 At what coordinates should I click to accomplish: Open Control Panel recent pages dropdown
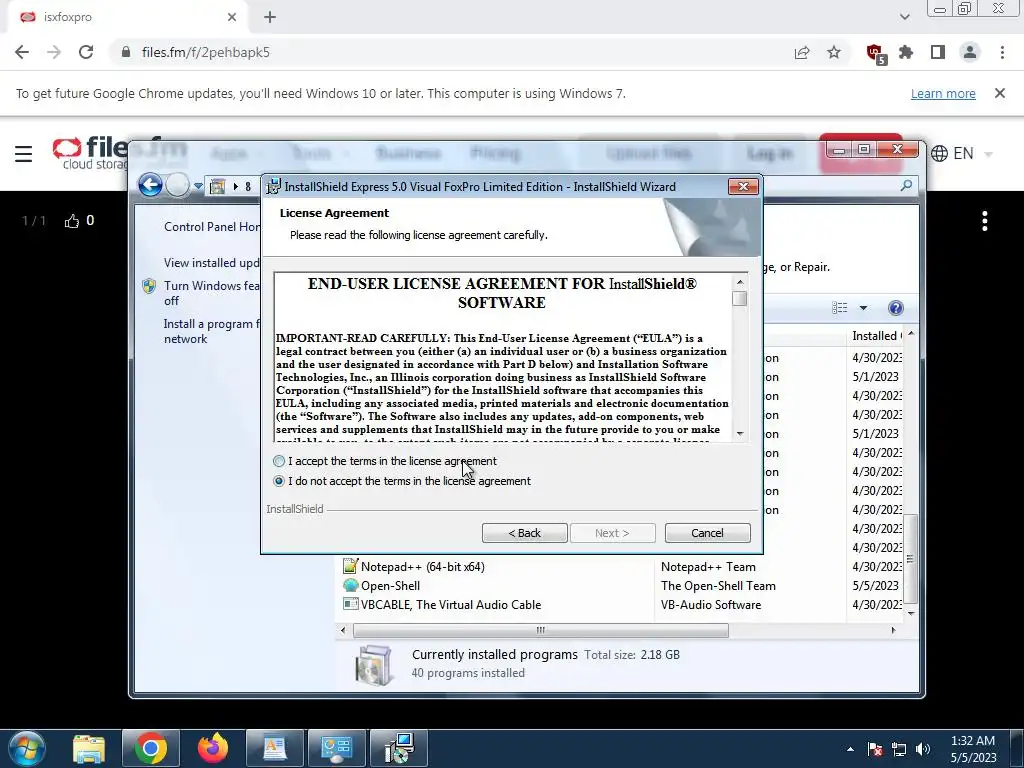[198, 186]
